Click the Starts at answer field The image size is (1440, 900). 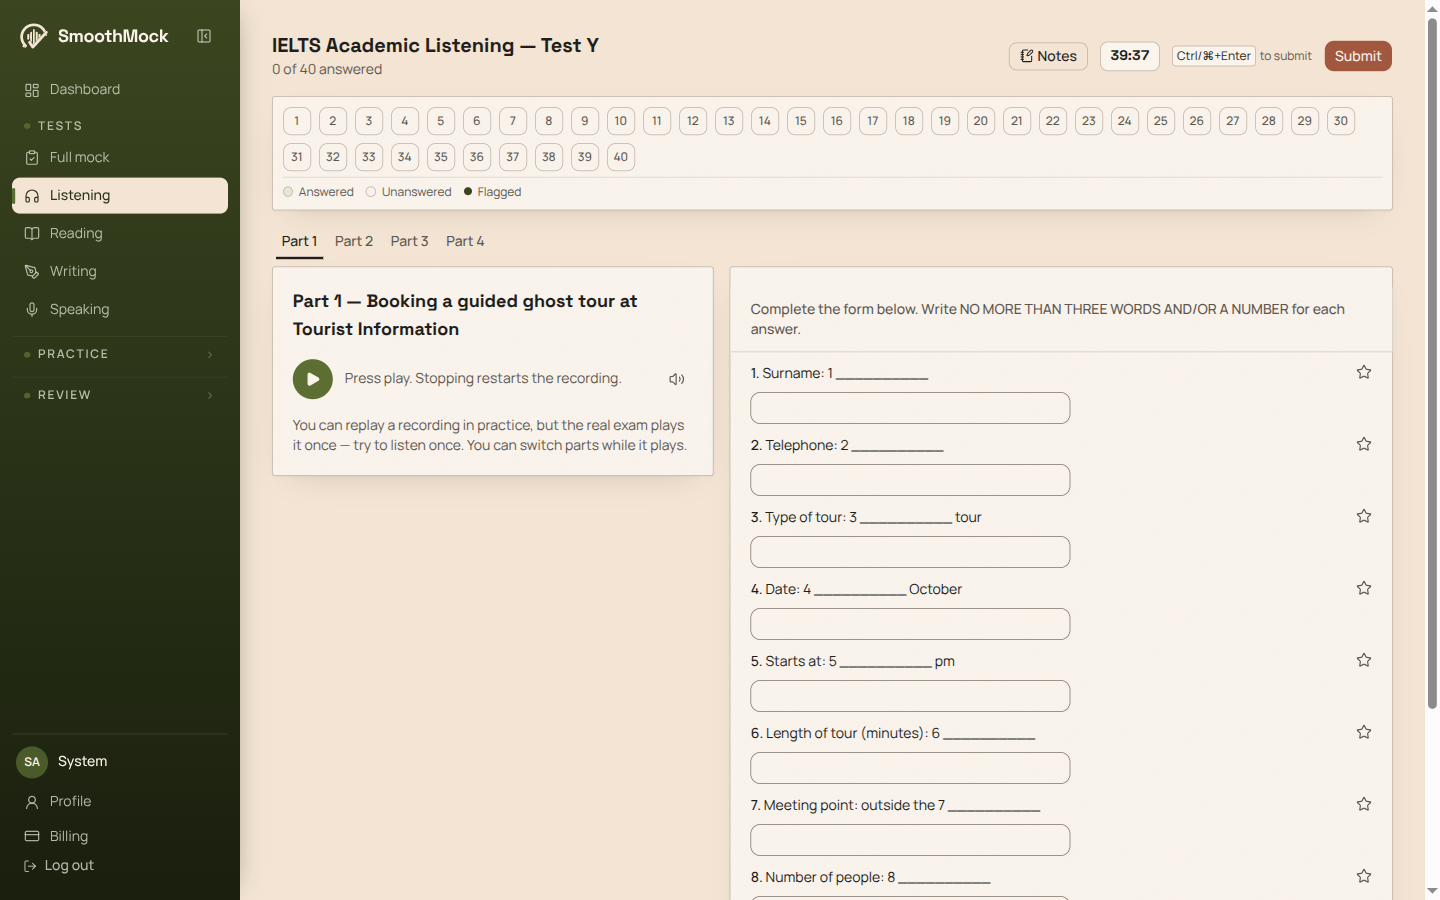[x=910, y=696]
